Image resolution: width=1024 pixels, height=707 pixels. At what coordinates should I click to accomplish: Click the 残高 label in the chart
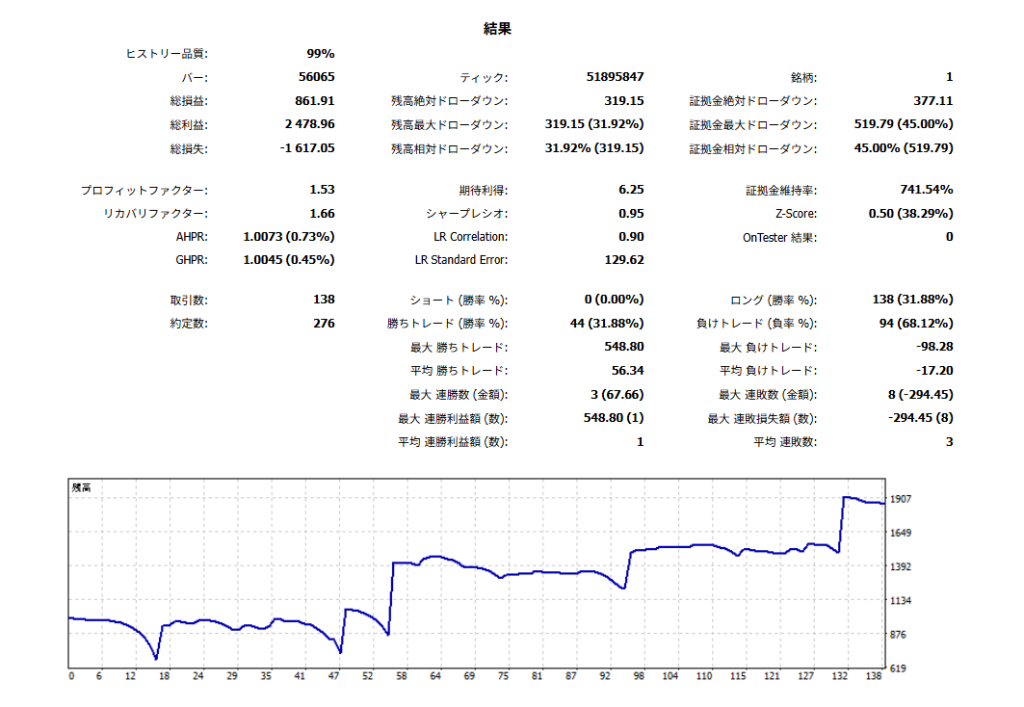[x=82, y=488]
